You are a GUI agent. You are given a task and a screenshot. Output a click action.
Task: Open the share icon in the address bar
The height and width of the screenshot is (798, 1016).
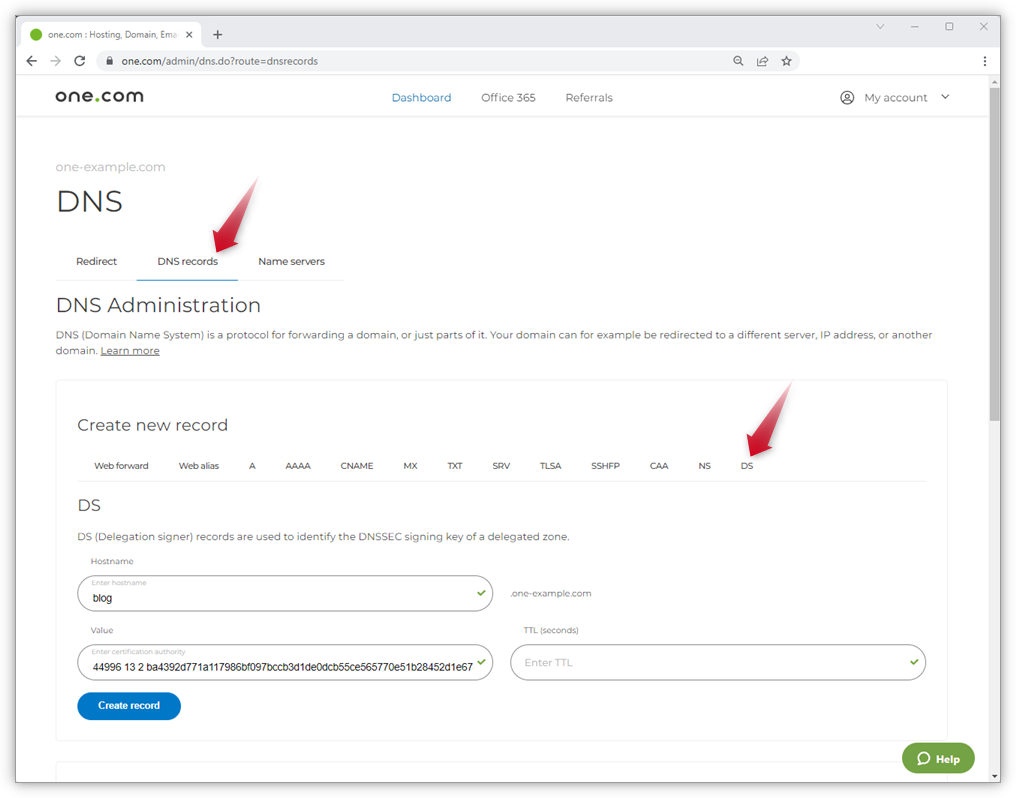pos(763,61)
